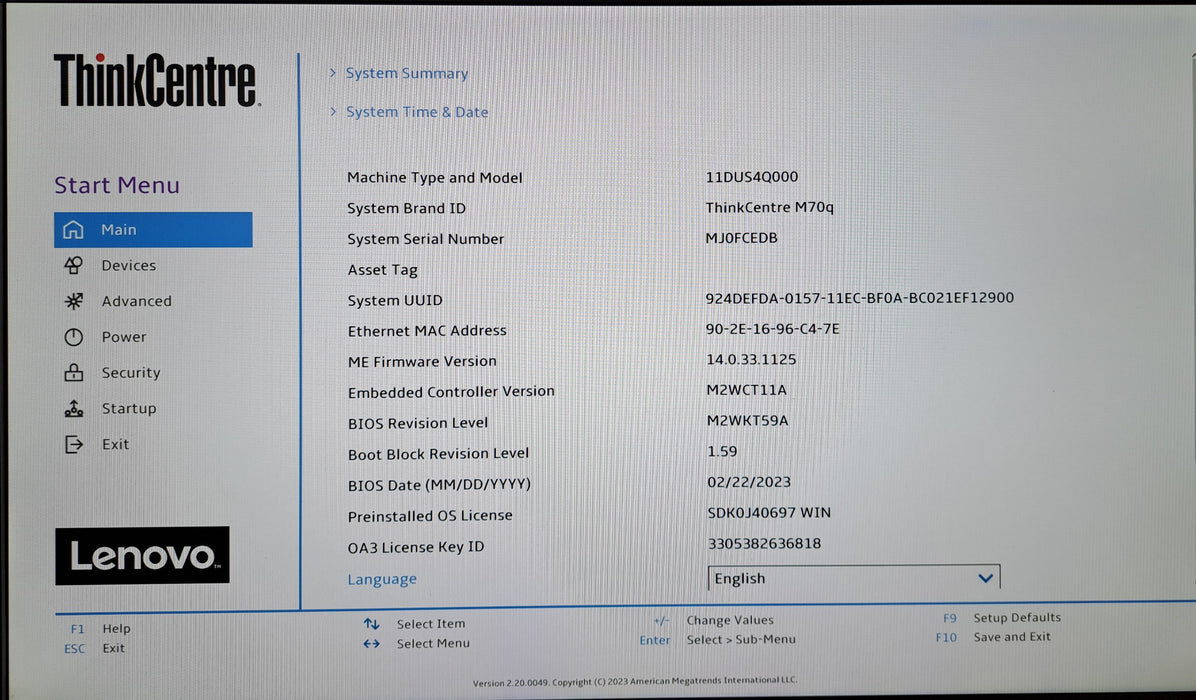
Task: Click the controller version M2WCT11A
Action: pyautogui.click(x=747, y=390)
